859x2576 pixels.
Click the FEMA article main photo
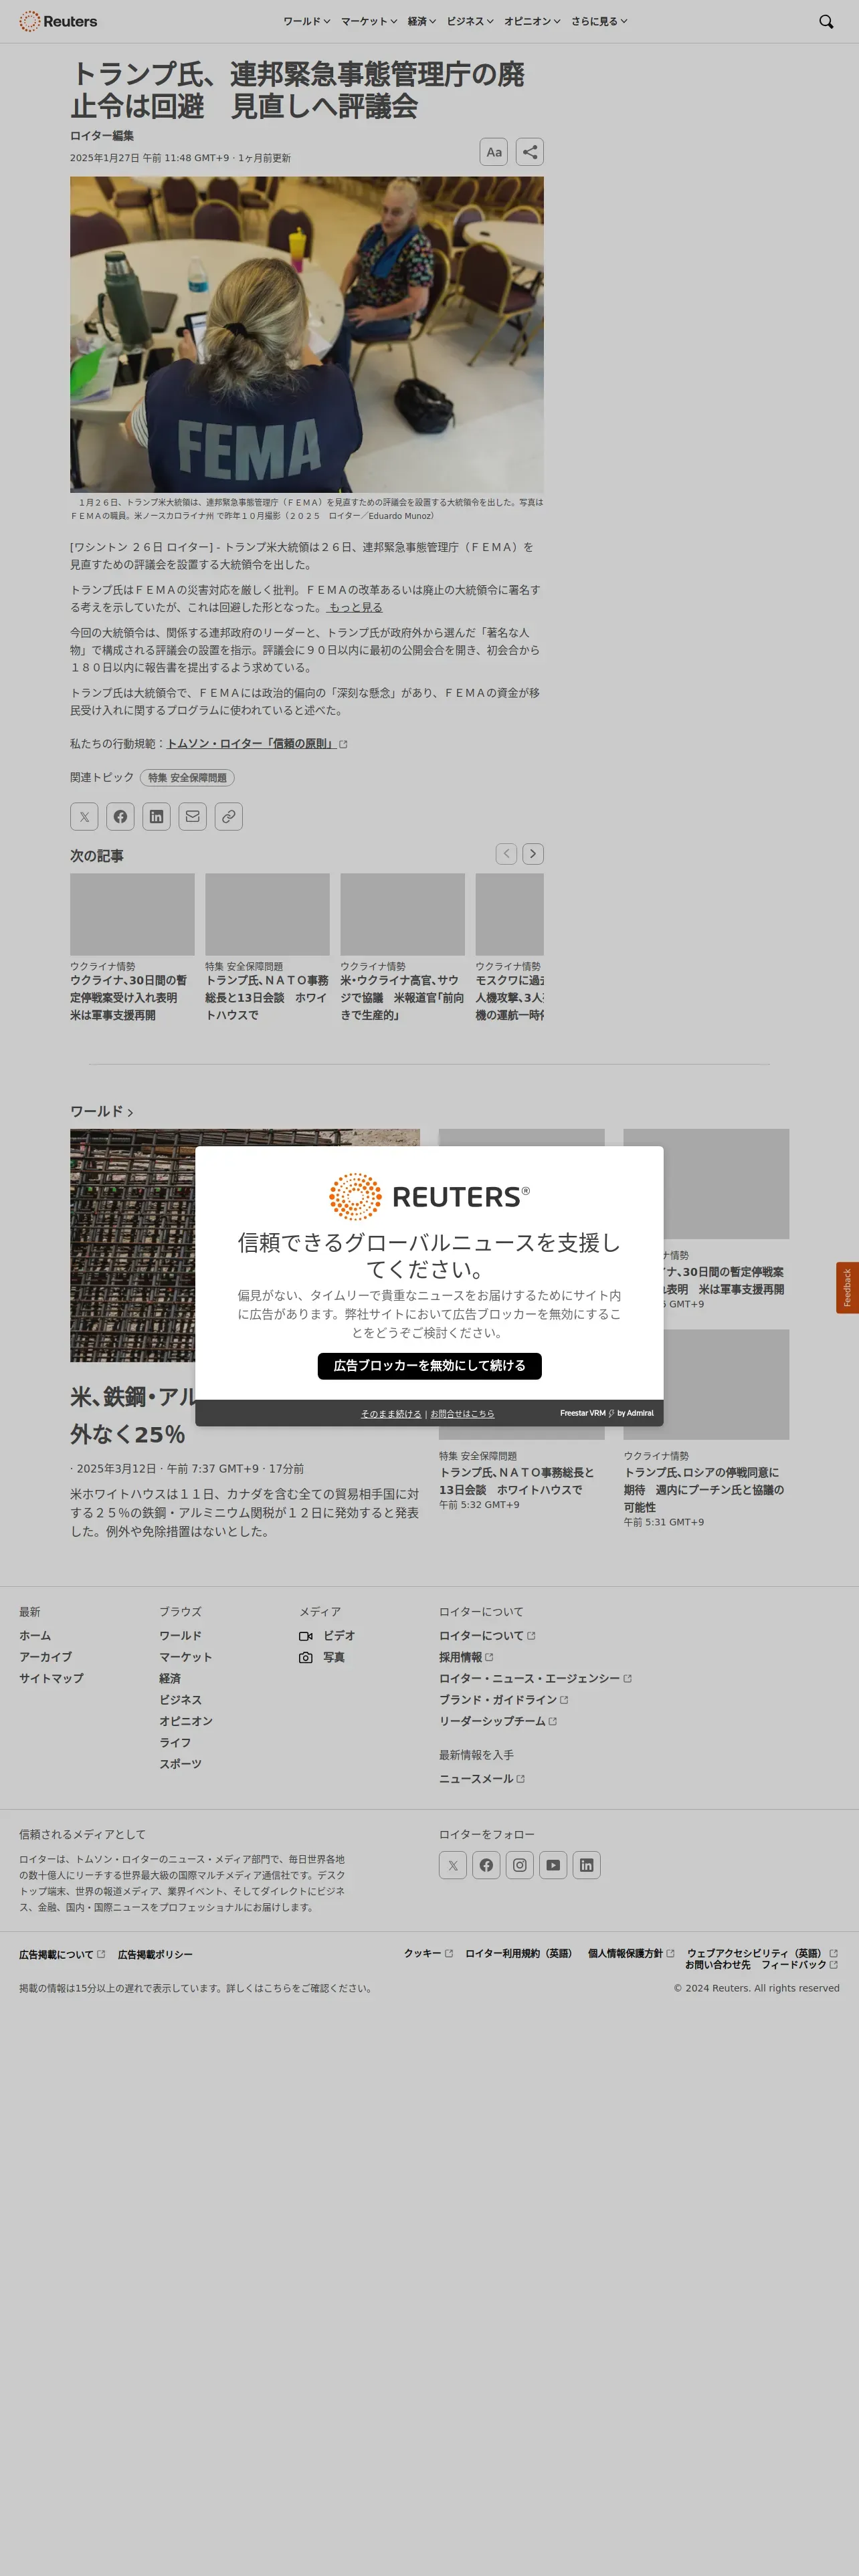(307, 334)
